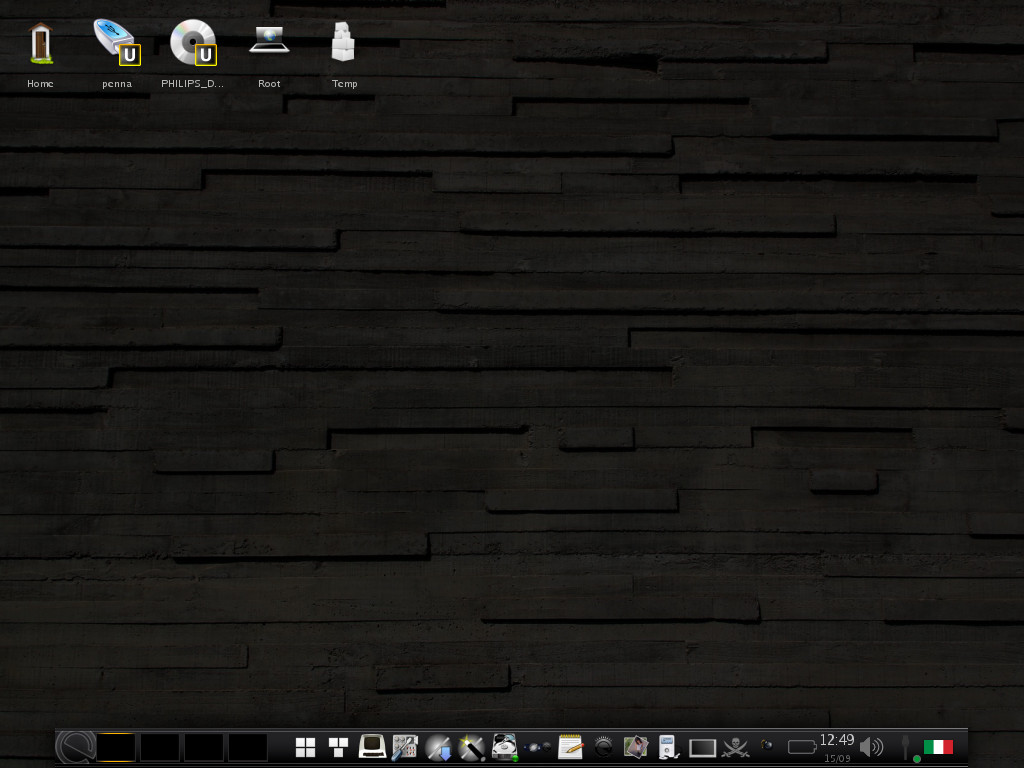Launch the terminal computer icon
This screenshot has height=768, width=1024.
pos(372,747)
